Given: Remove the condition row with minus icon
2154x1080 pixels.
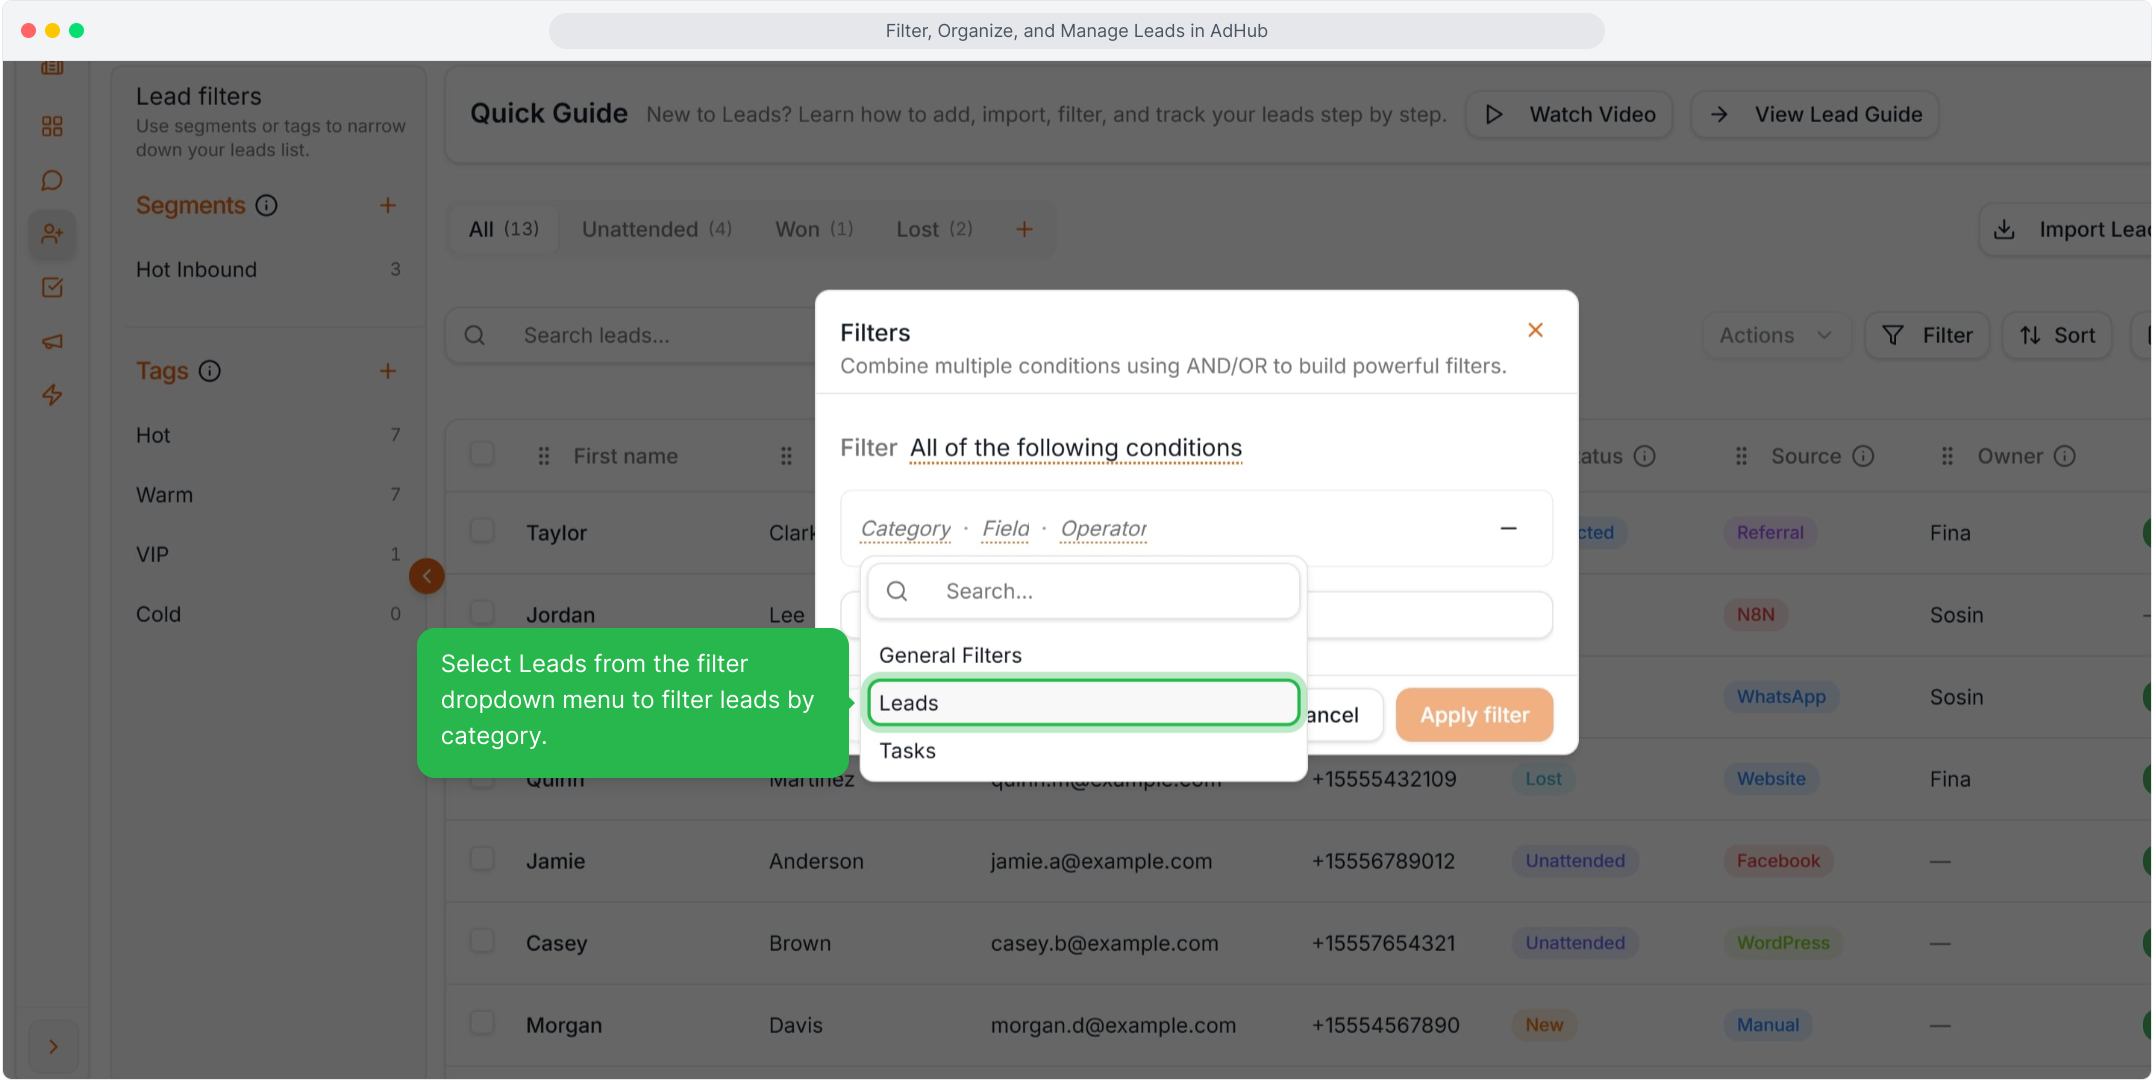Looking at the screenshot, I should pyautogui.click(x=1508, y=528).
